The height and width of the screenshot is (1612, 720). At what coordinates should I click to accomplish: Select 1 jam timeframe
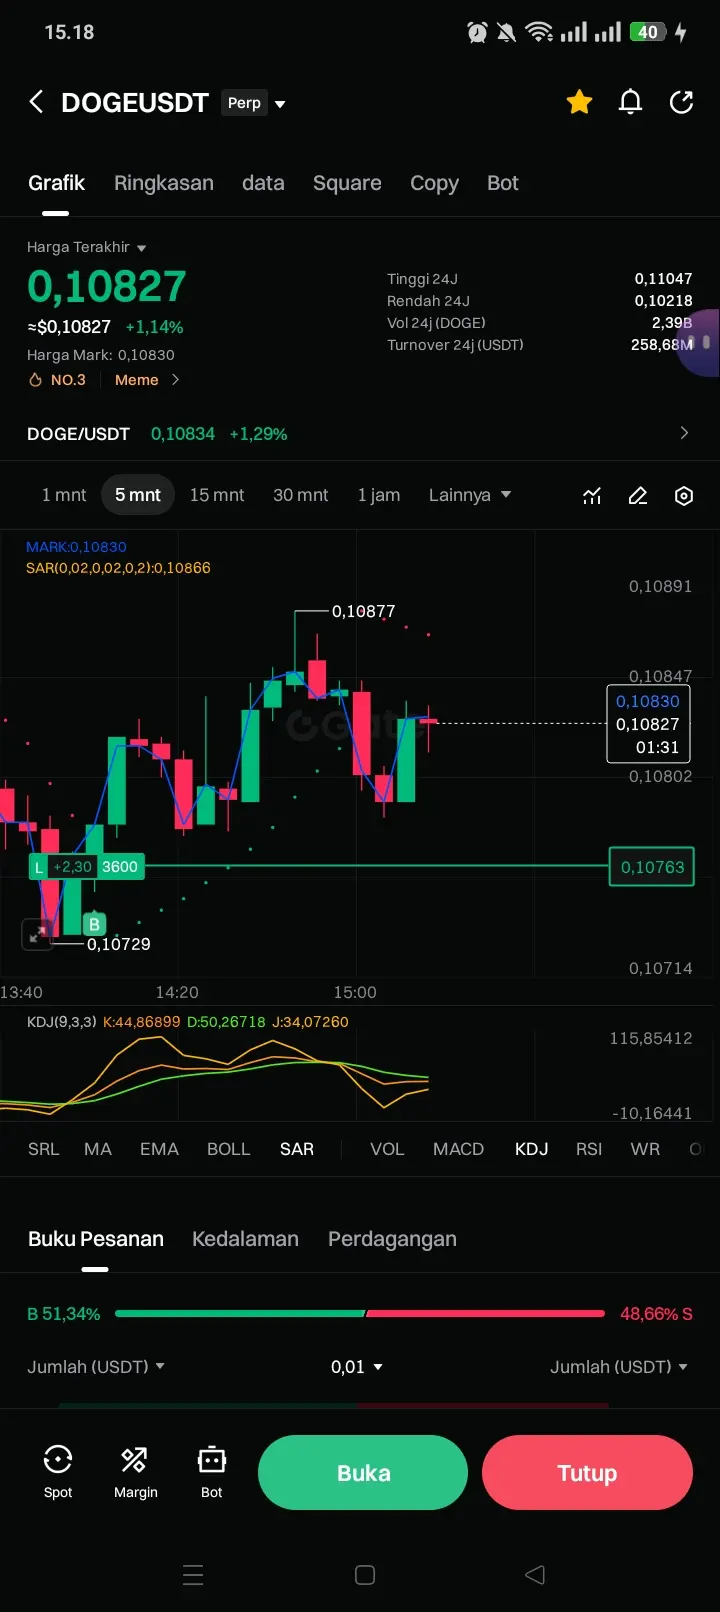(x=379, y=495)
